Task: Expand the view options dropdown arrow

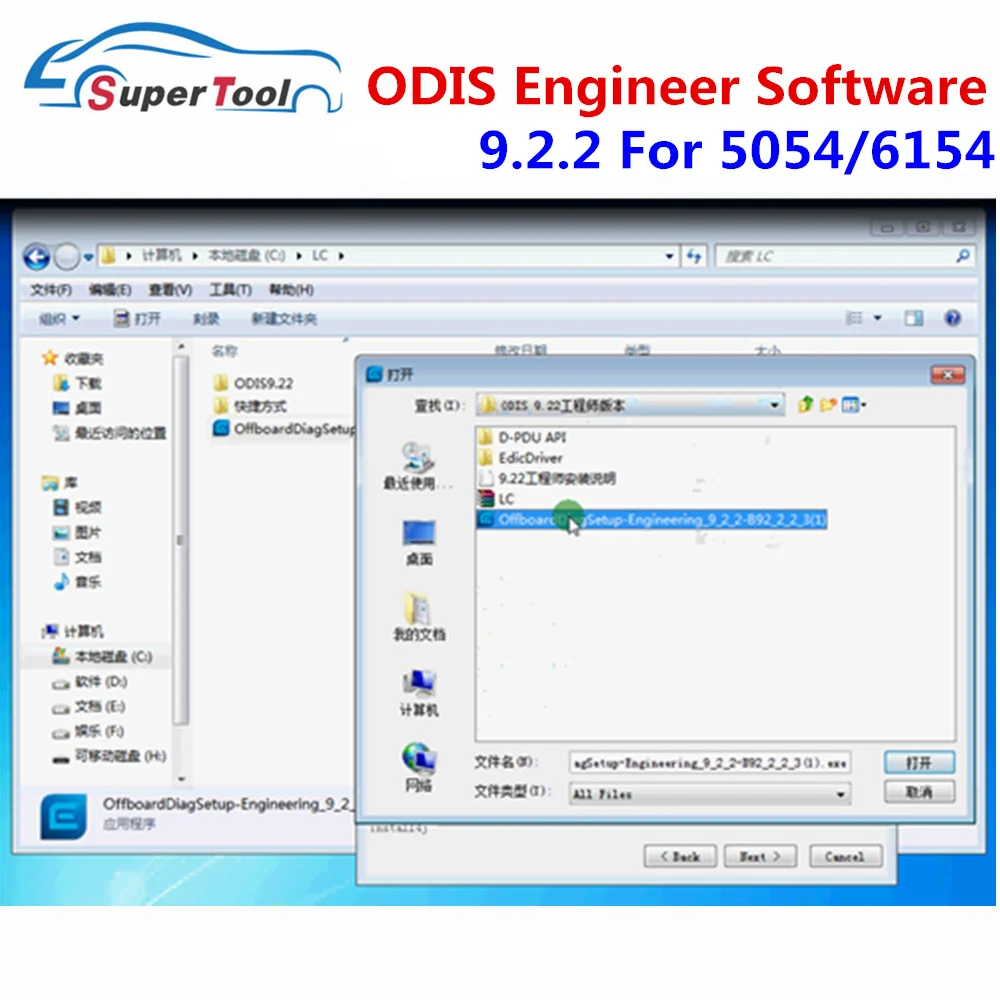Action: (x=878, y=318)
